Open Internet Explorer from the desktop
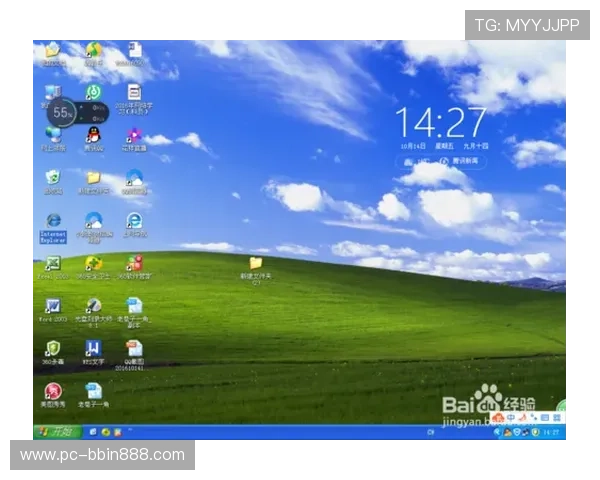The height and width of the screenshot is (480, 600). tap(52, 222)
